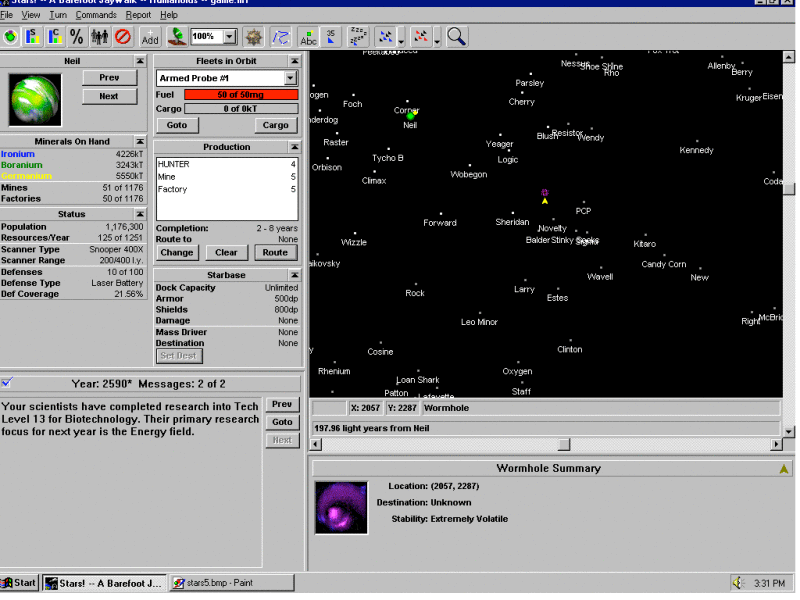Open the Turn menu
Screen dimensions: 800x600
58,15
